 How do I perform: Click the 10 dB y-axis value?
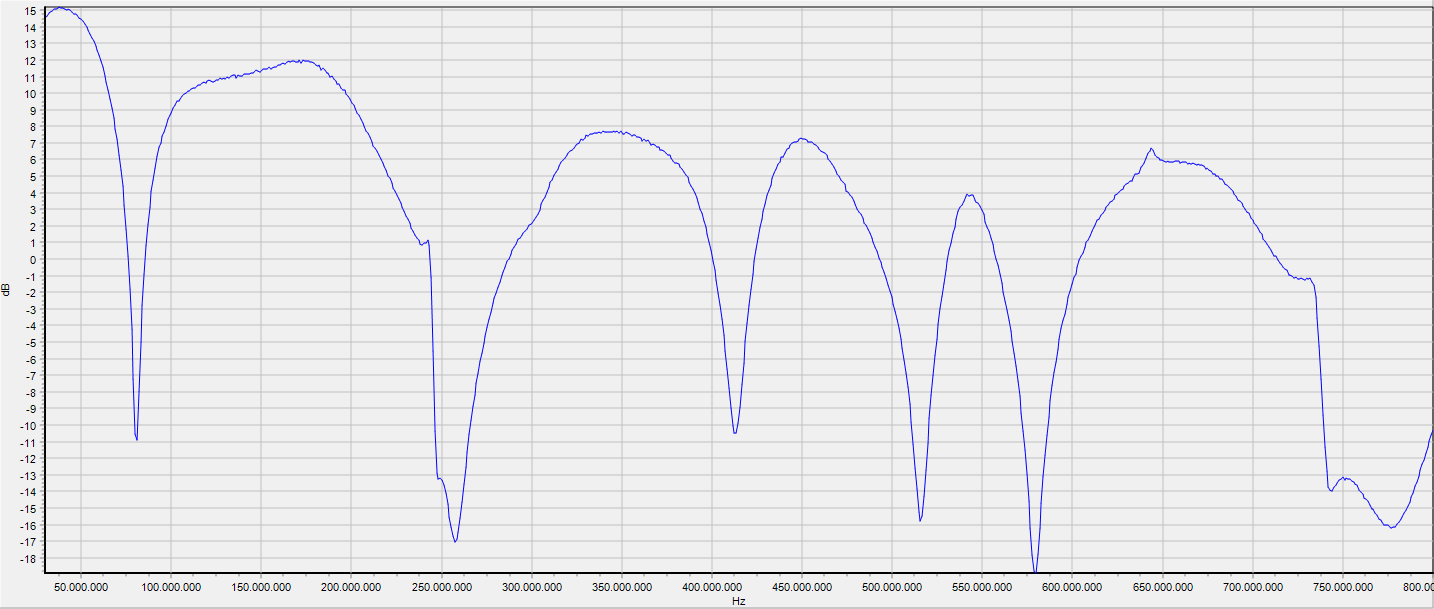pyautogui.click(x=31, y=94)
